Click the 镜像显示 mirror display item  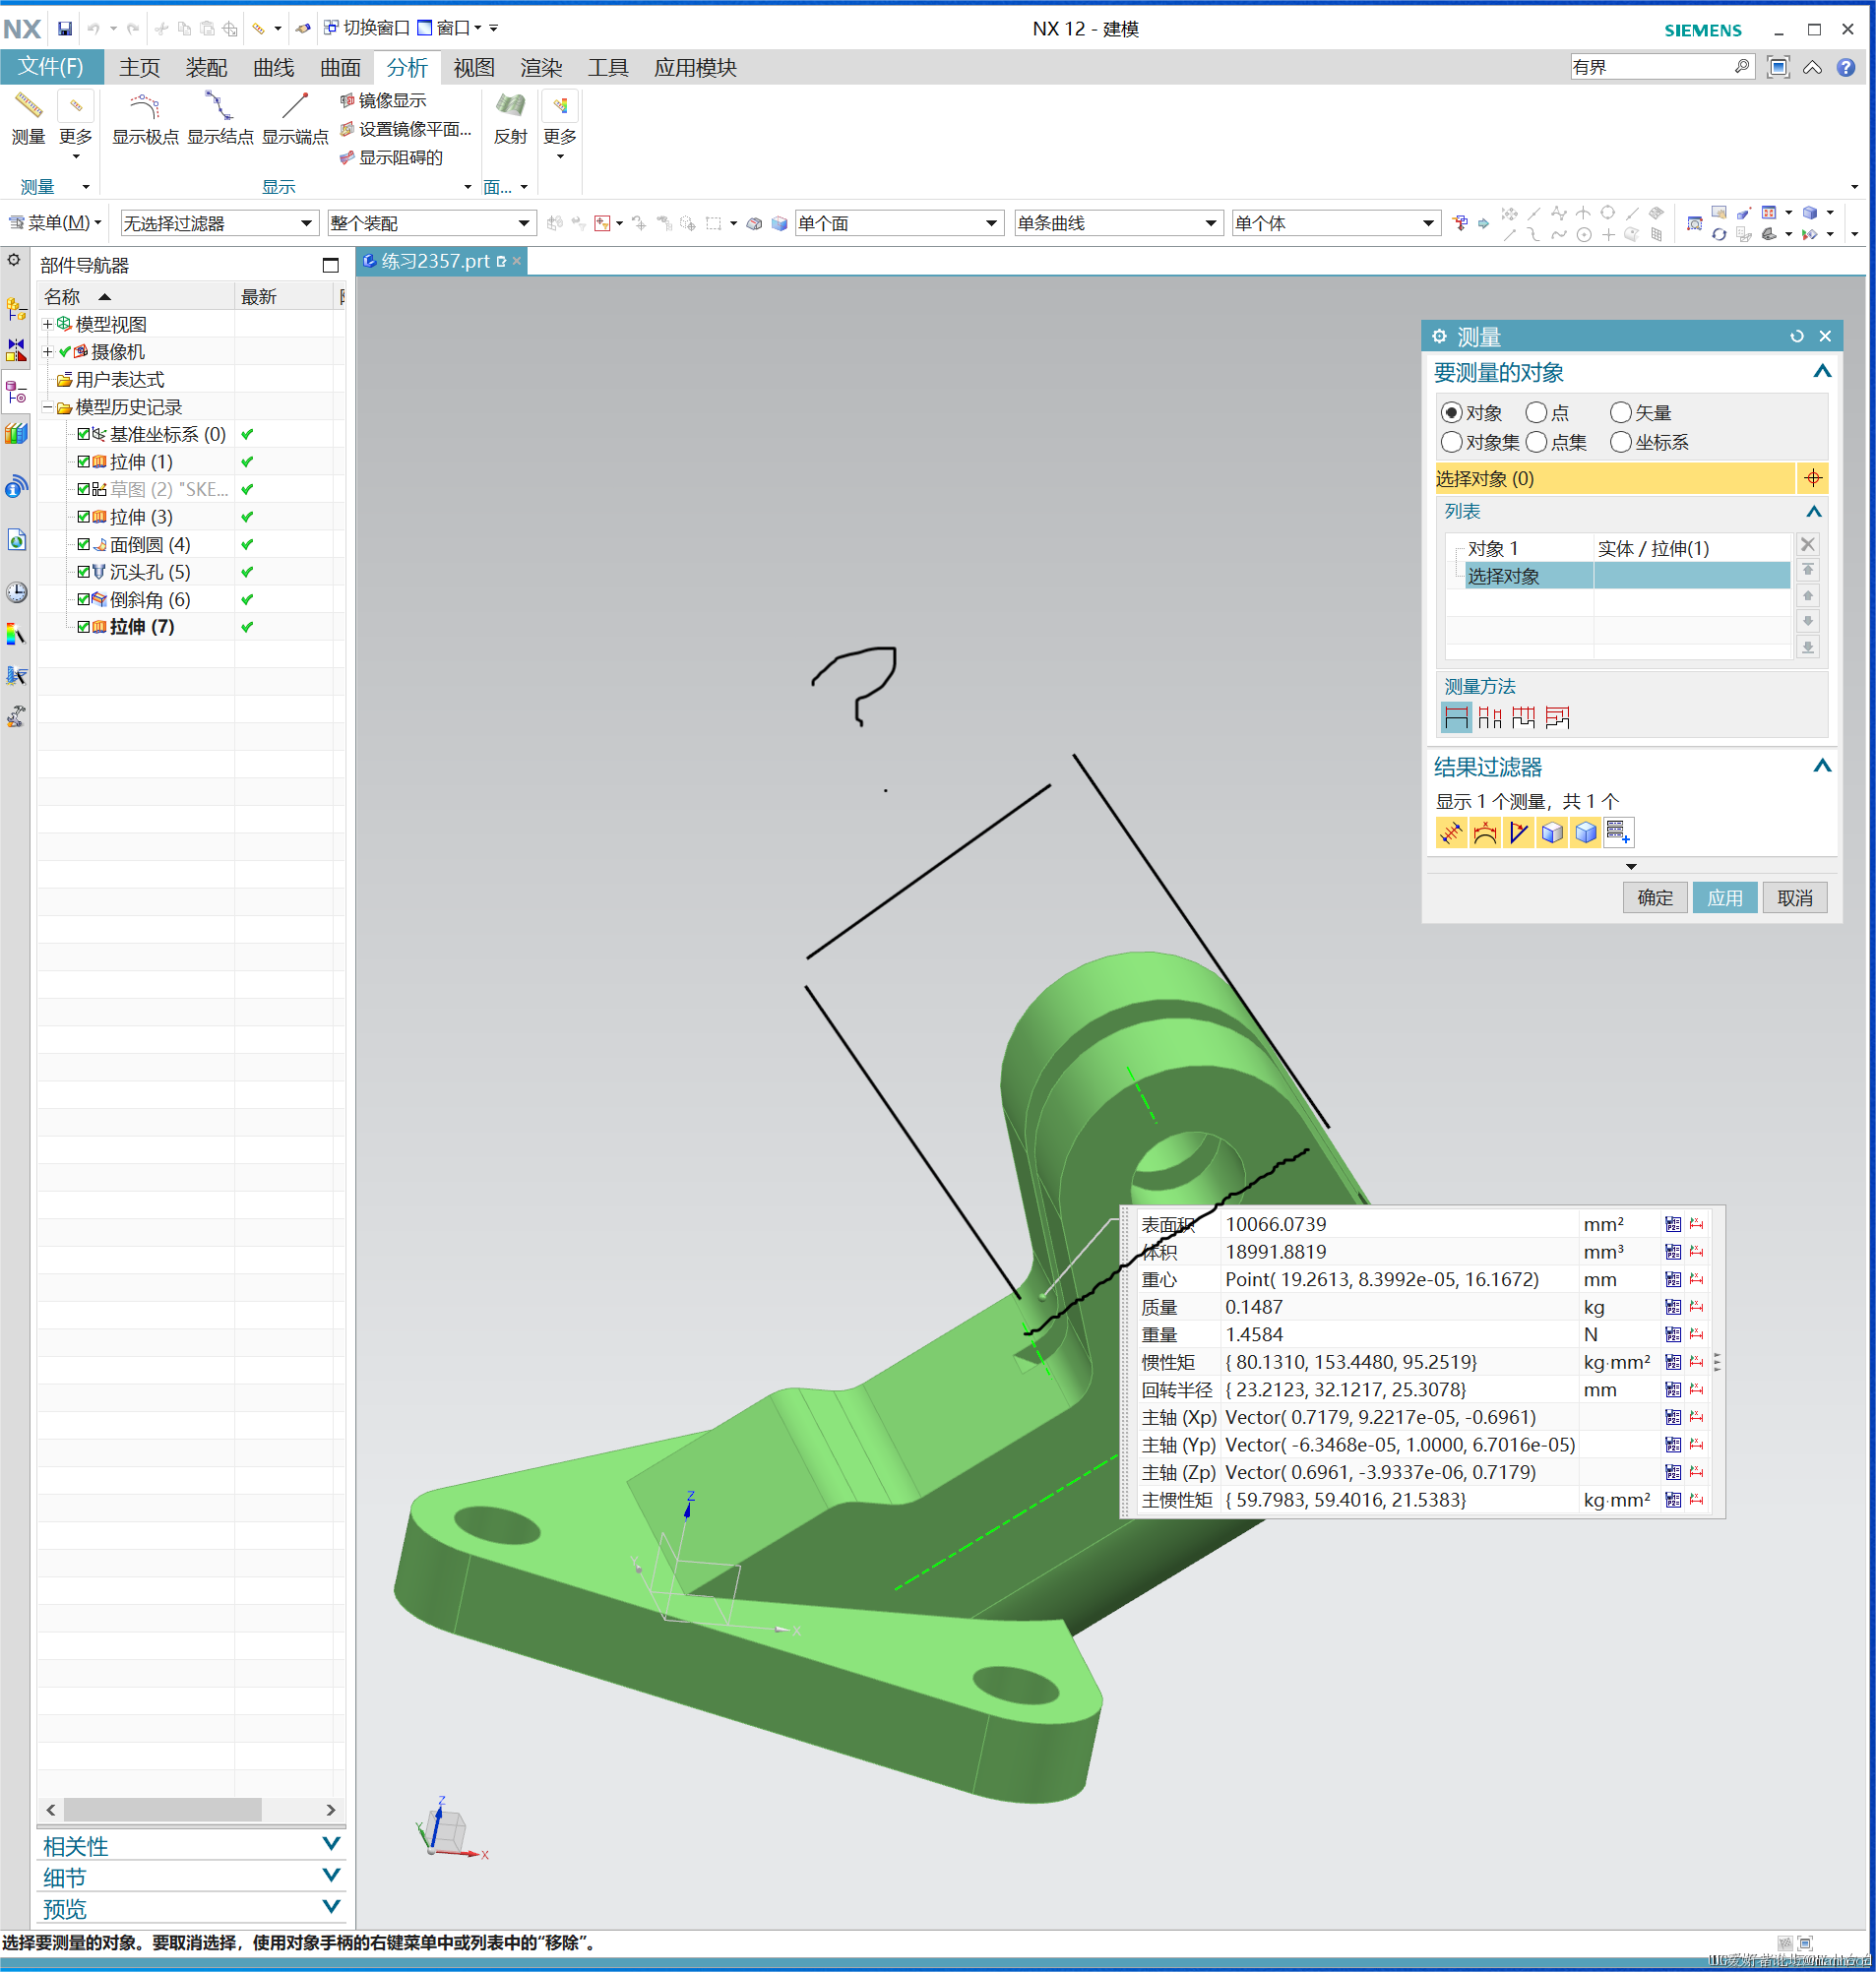383,100
